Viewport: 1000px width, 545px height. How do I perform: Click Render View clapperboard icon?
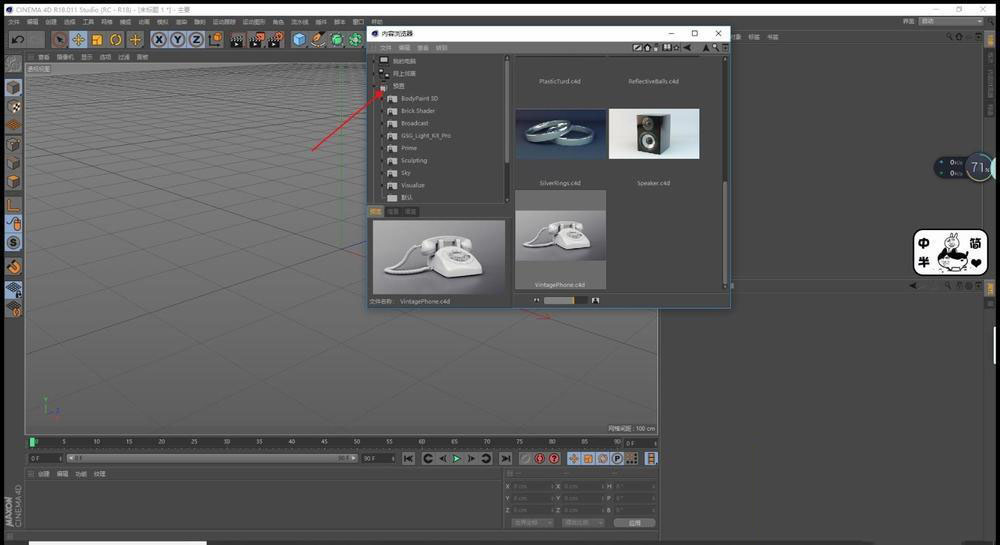pos(237,40)
